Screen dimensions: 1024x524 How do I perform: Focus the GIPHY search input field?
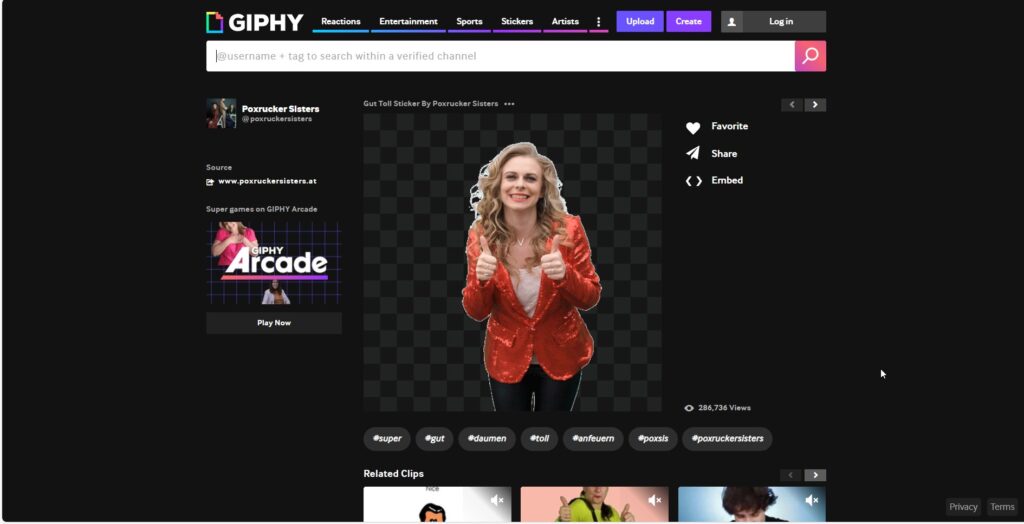pyautogui.click(x=500, y=56)
